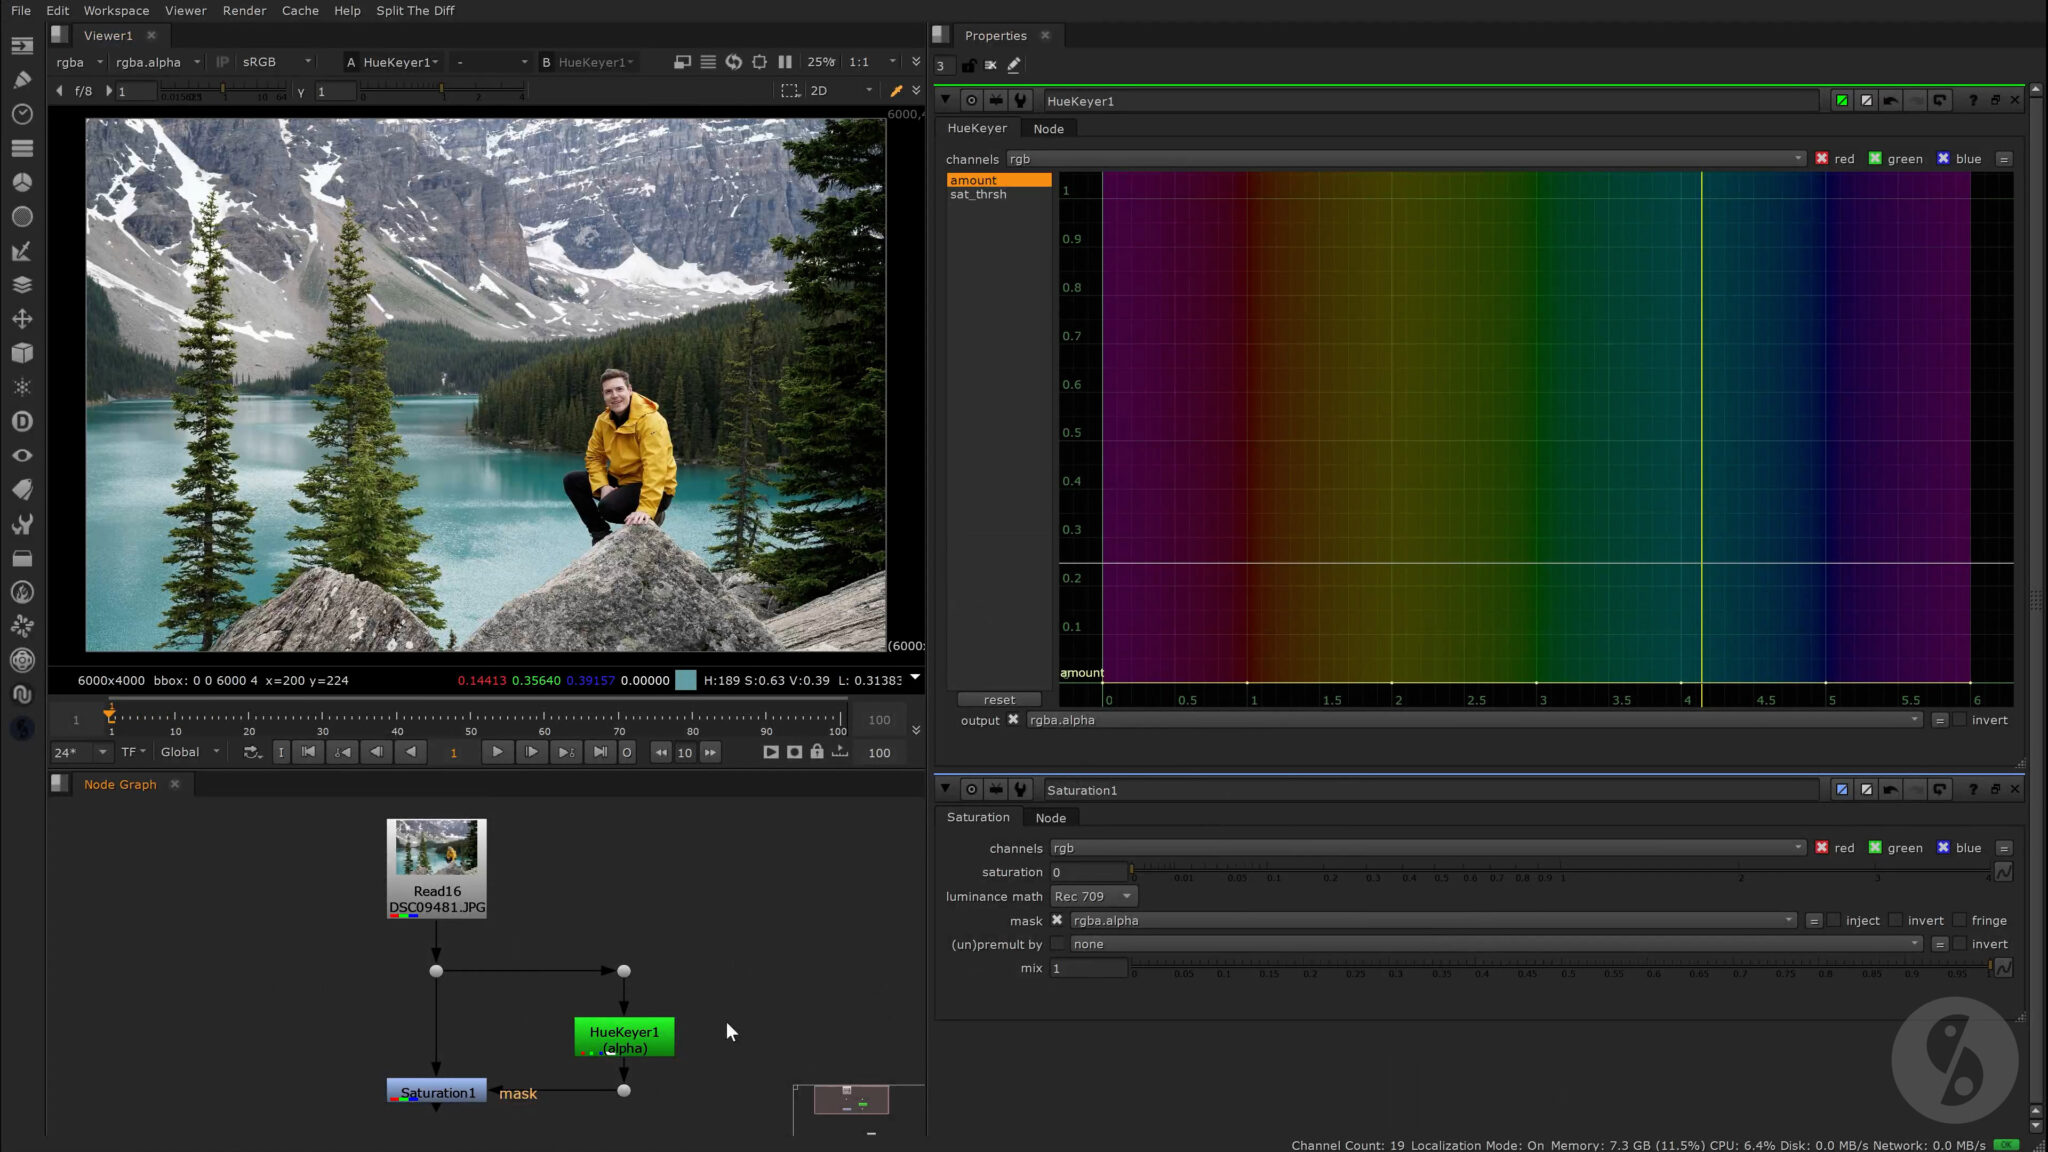Open the Keyer nodes toolbar icon

tap(22, 251)
